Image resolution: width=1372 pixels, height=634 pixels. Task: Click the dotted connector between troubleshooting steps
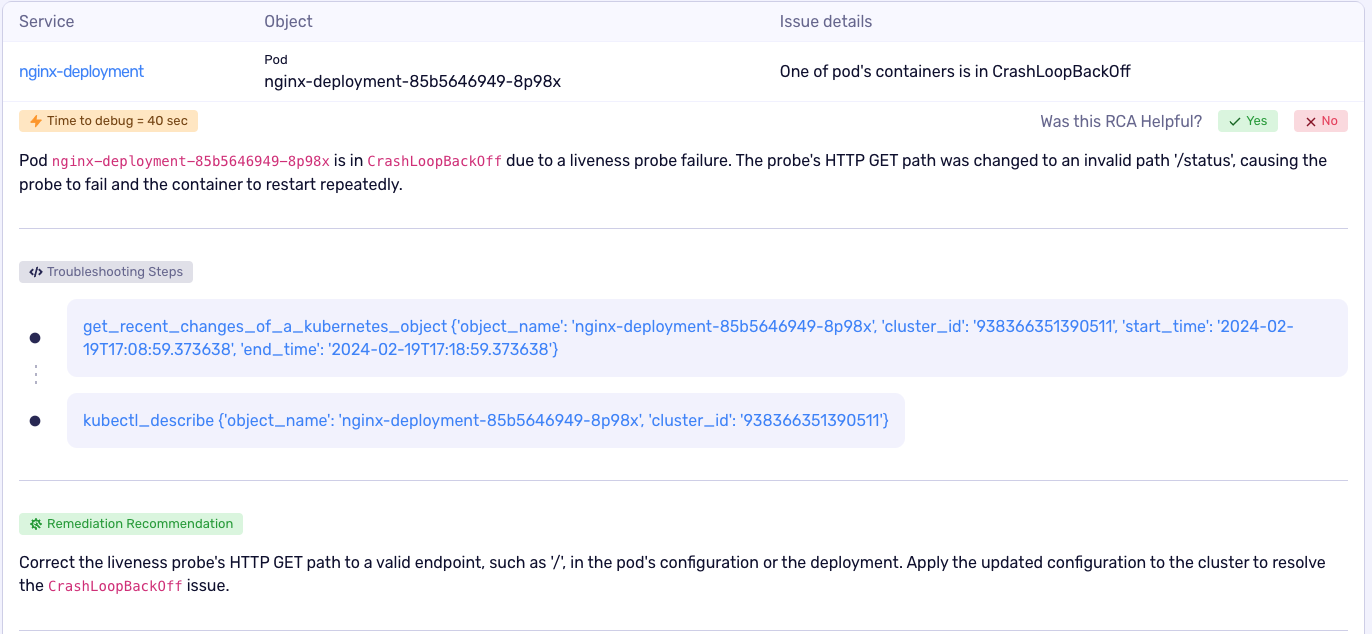click(x=36, y=375)
